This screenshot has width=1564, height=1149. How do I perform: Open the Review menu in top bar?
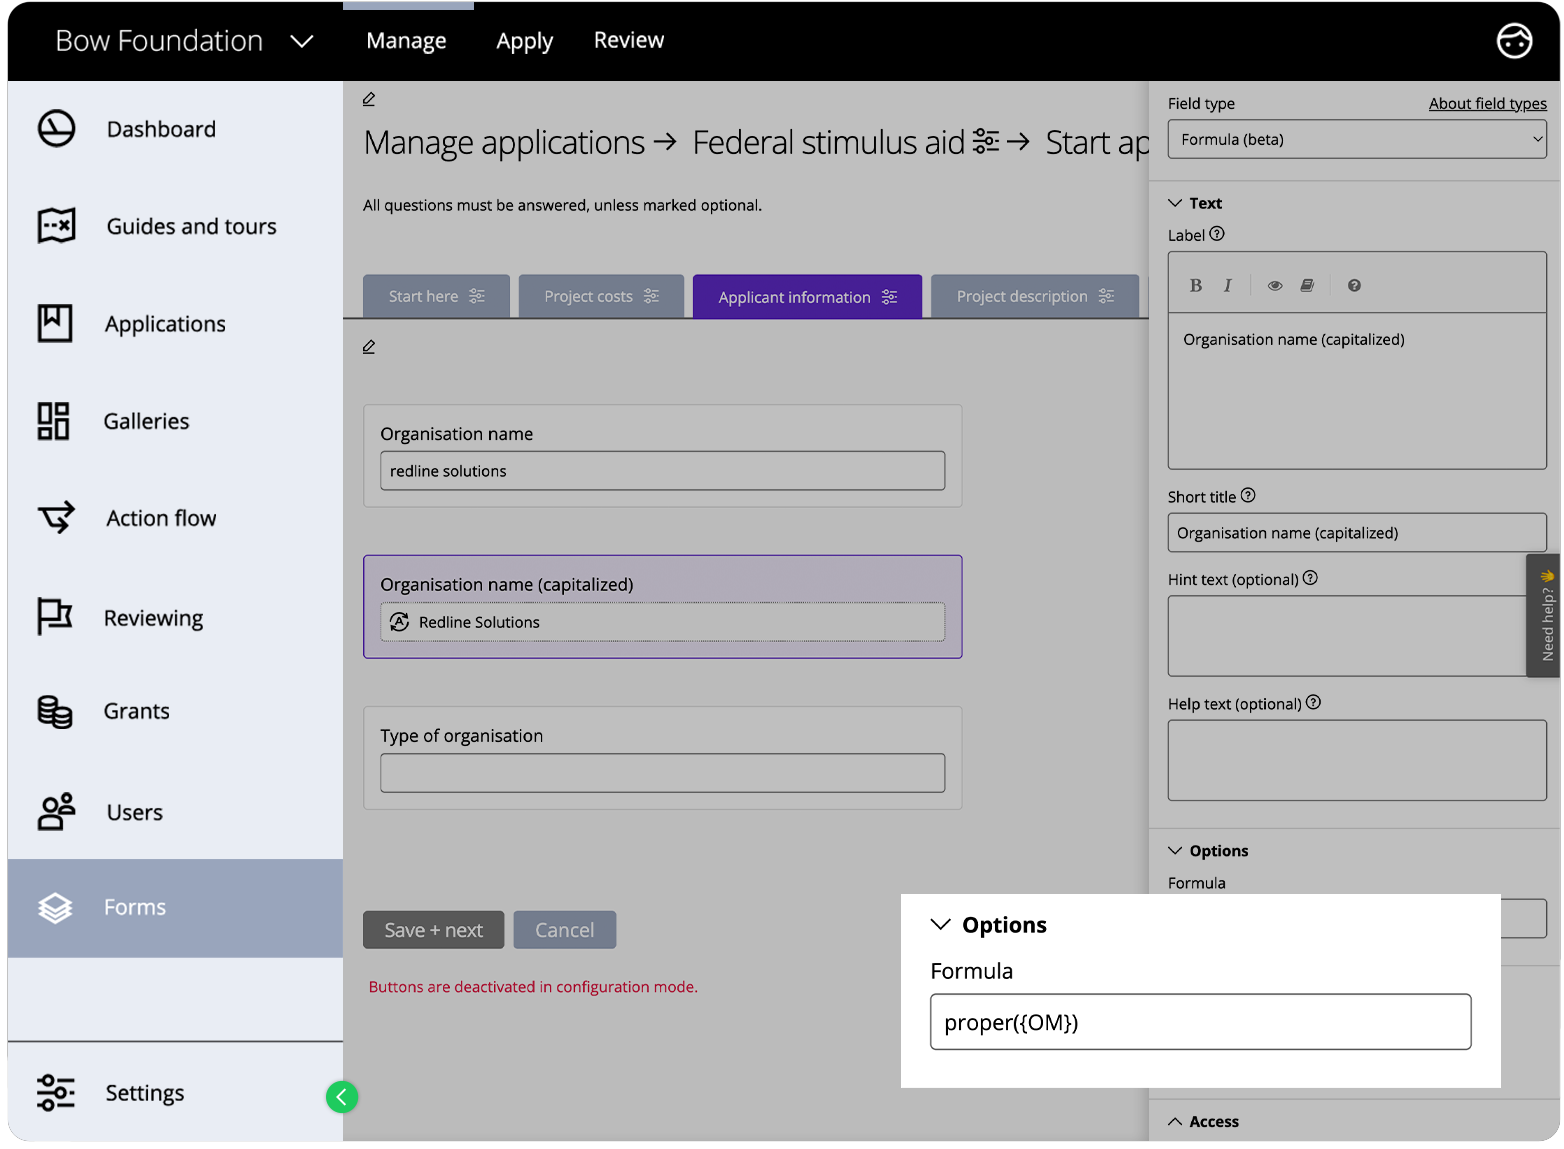tap(628, 41)
